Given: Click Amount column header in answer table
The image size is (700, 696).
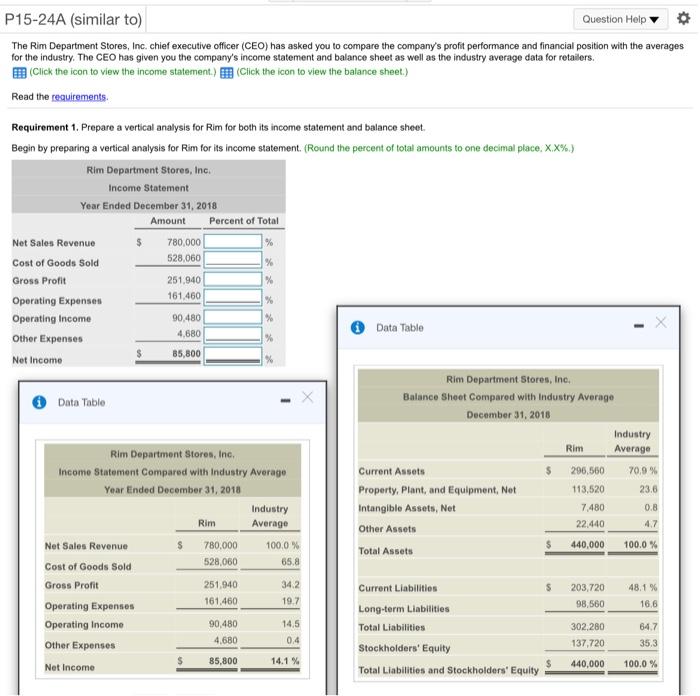Looking at the screenshot, I should (168, 221).
